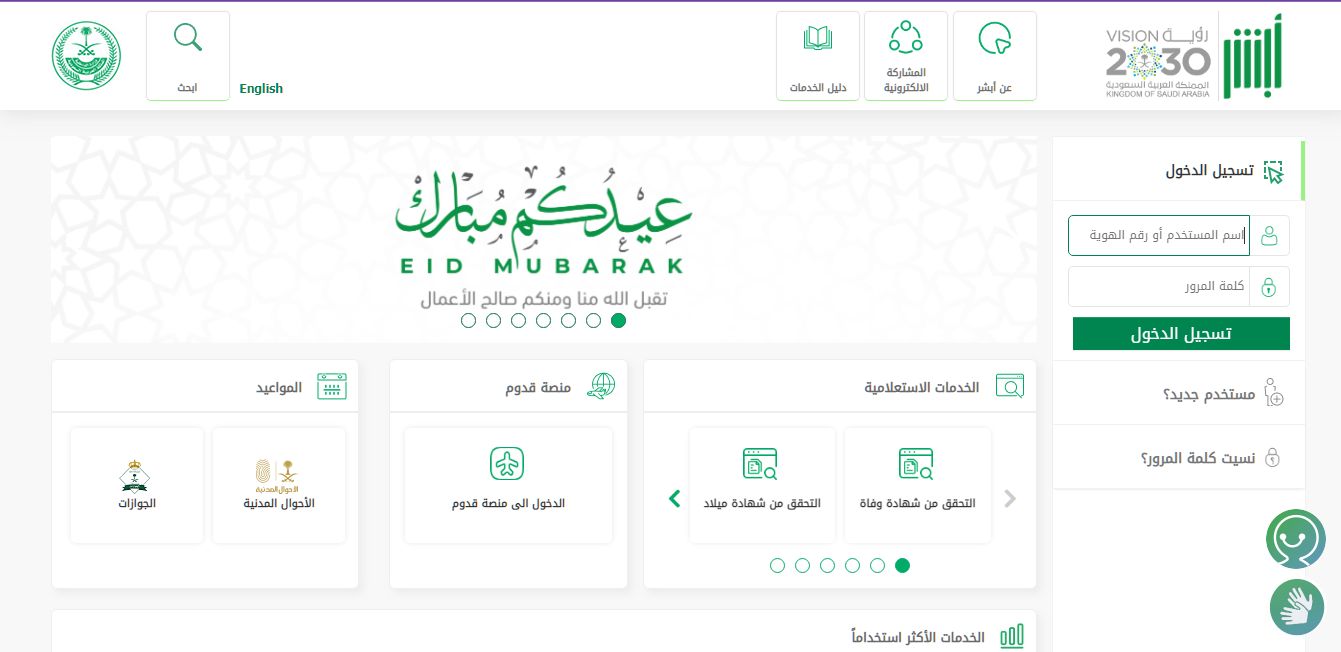Viewport: 1341px width, 652px height.
Task: Select التحقق من شهادة وفاة death certificate verification
Action: click(x=917, y=485)
